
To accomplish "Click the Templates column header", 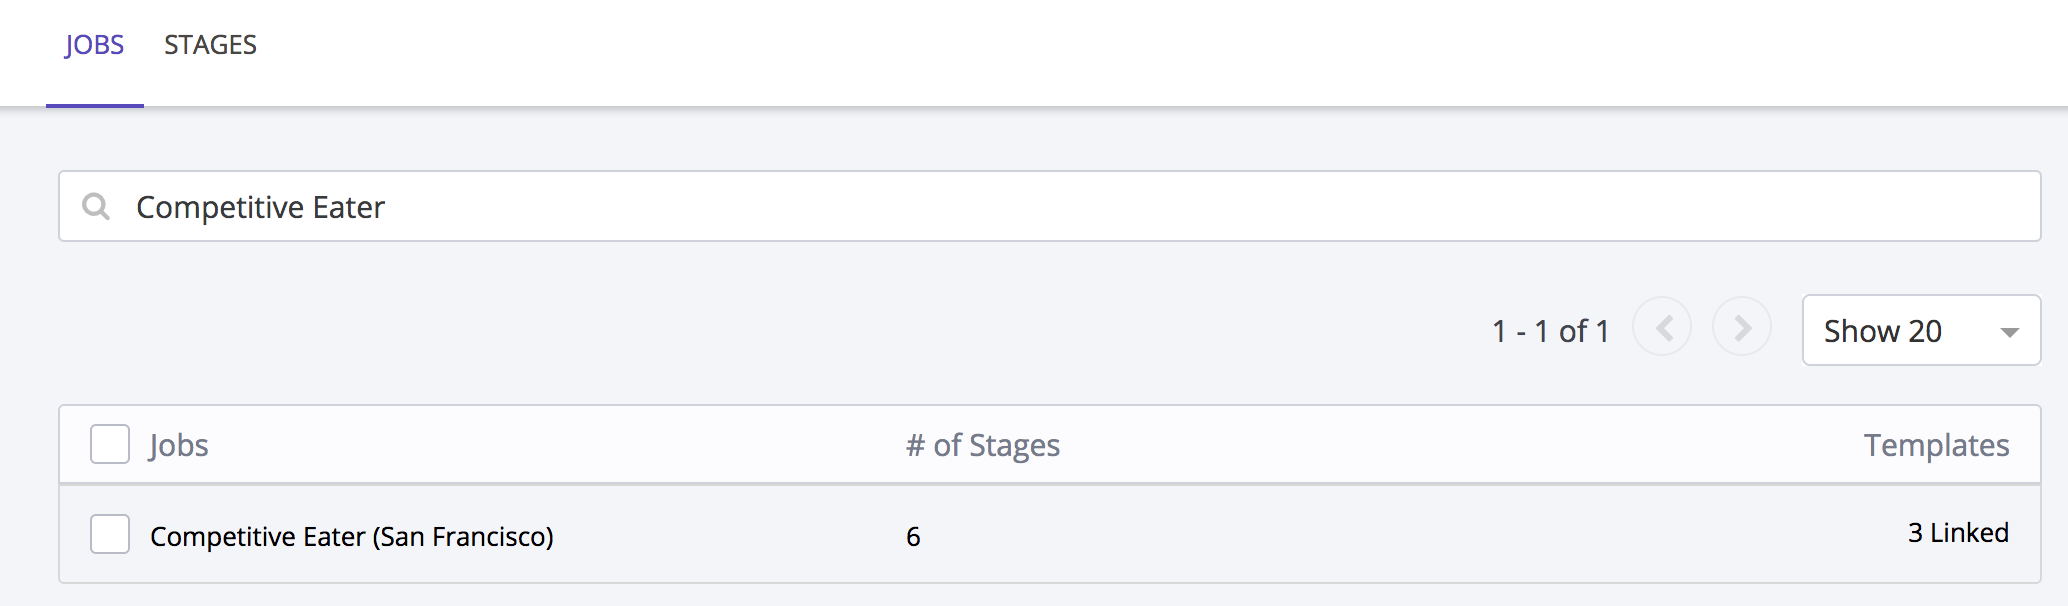I will pyautogui.click(x=1936, y=445).
